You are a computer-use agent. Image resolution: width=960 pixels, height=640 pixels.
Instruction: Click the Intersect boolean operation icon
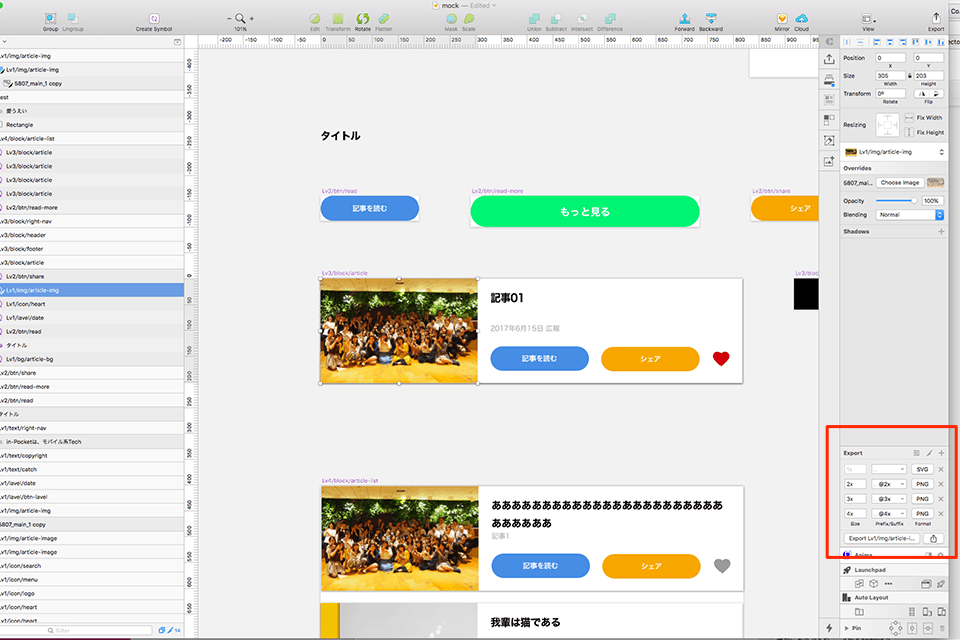[582, 18]
